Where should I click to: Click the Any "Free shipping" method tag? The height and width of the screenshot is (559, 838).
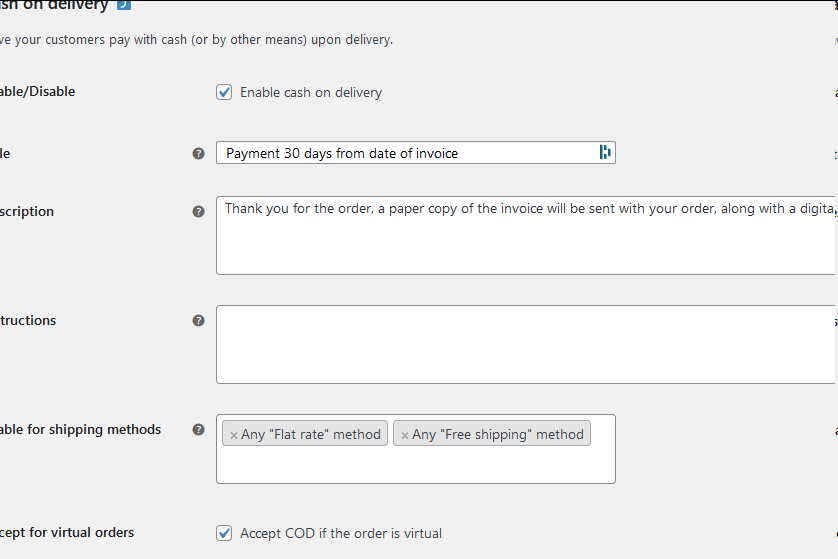click(x=497, y=434)
